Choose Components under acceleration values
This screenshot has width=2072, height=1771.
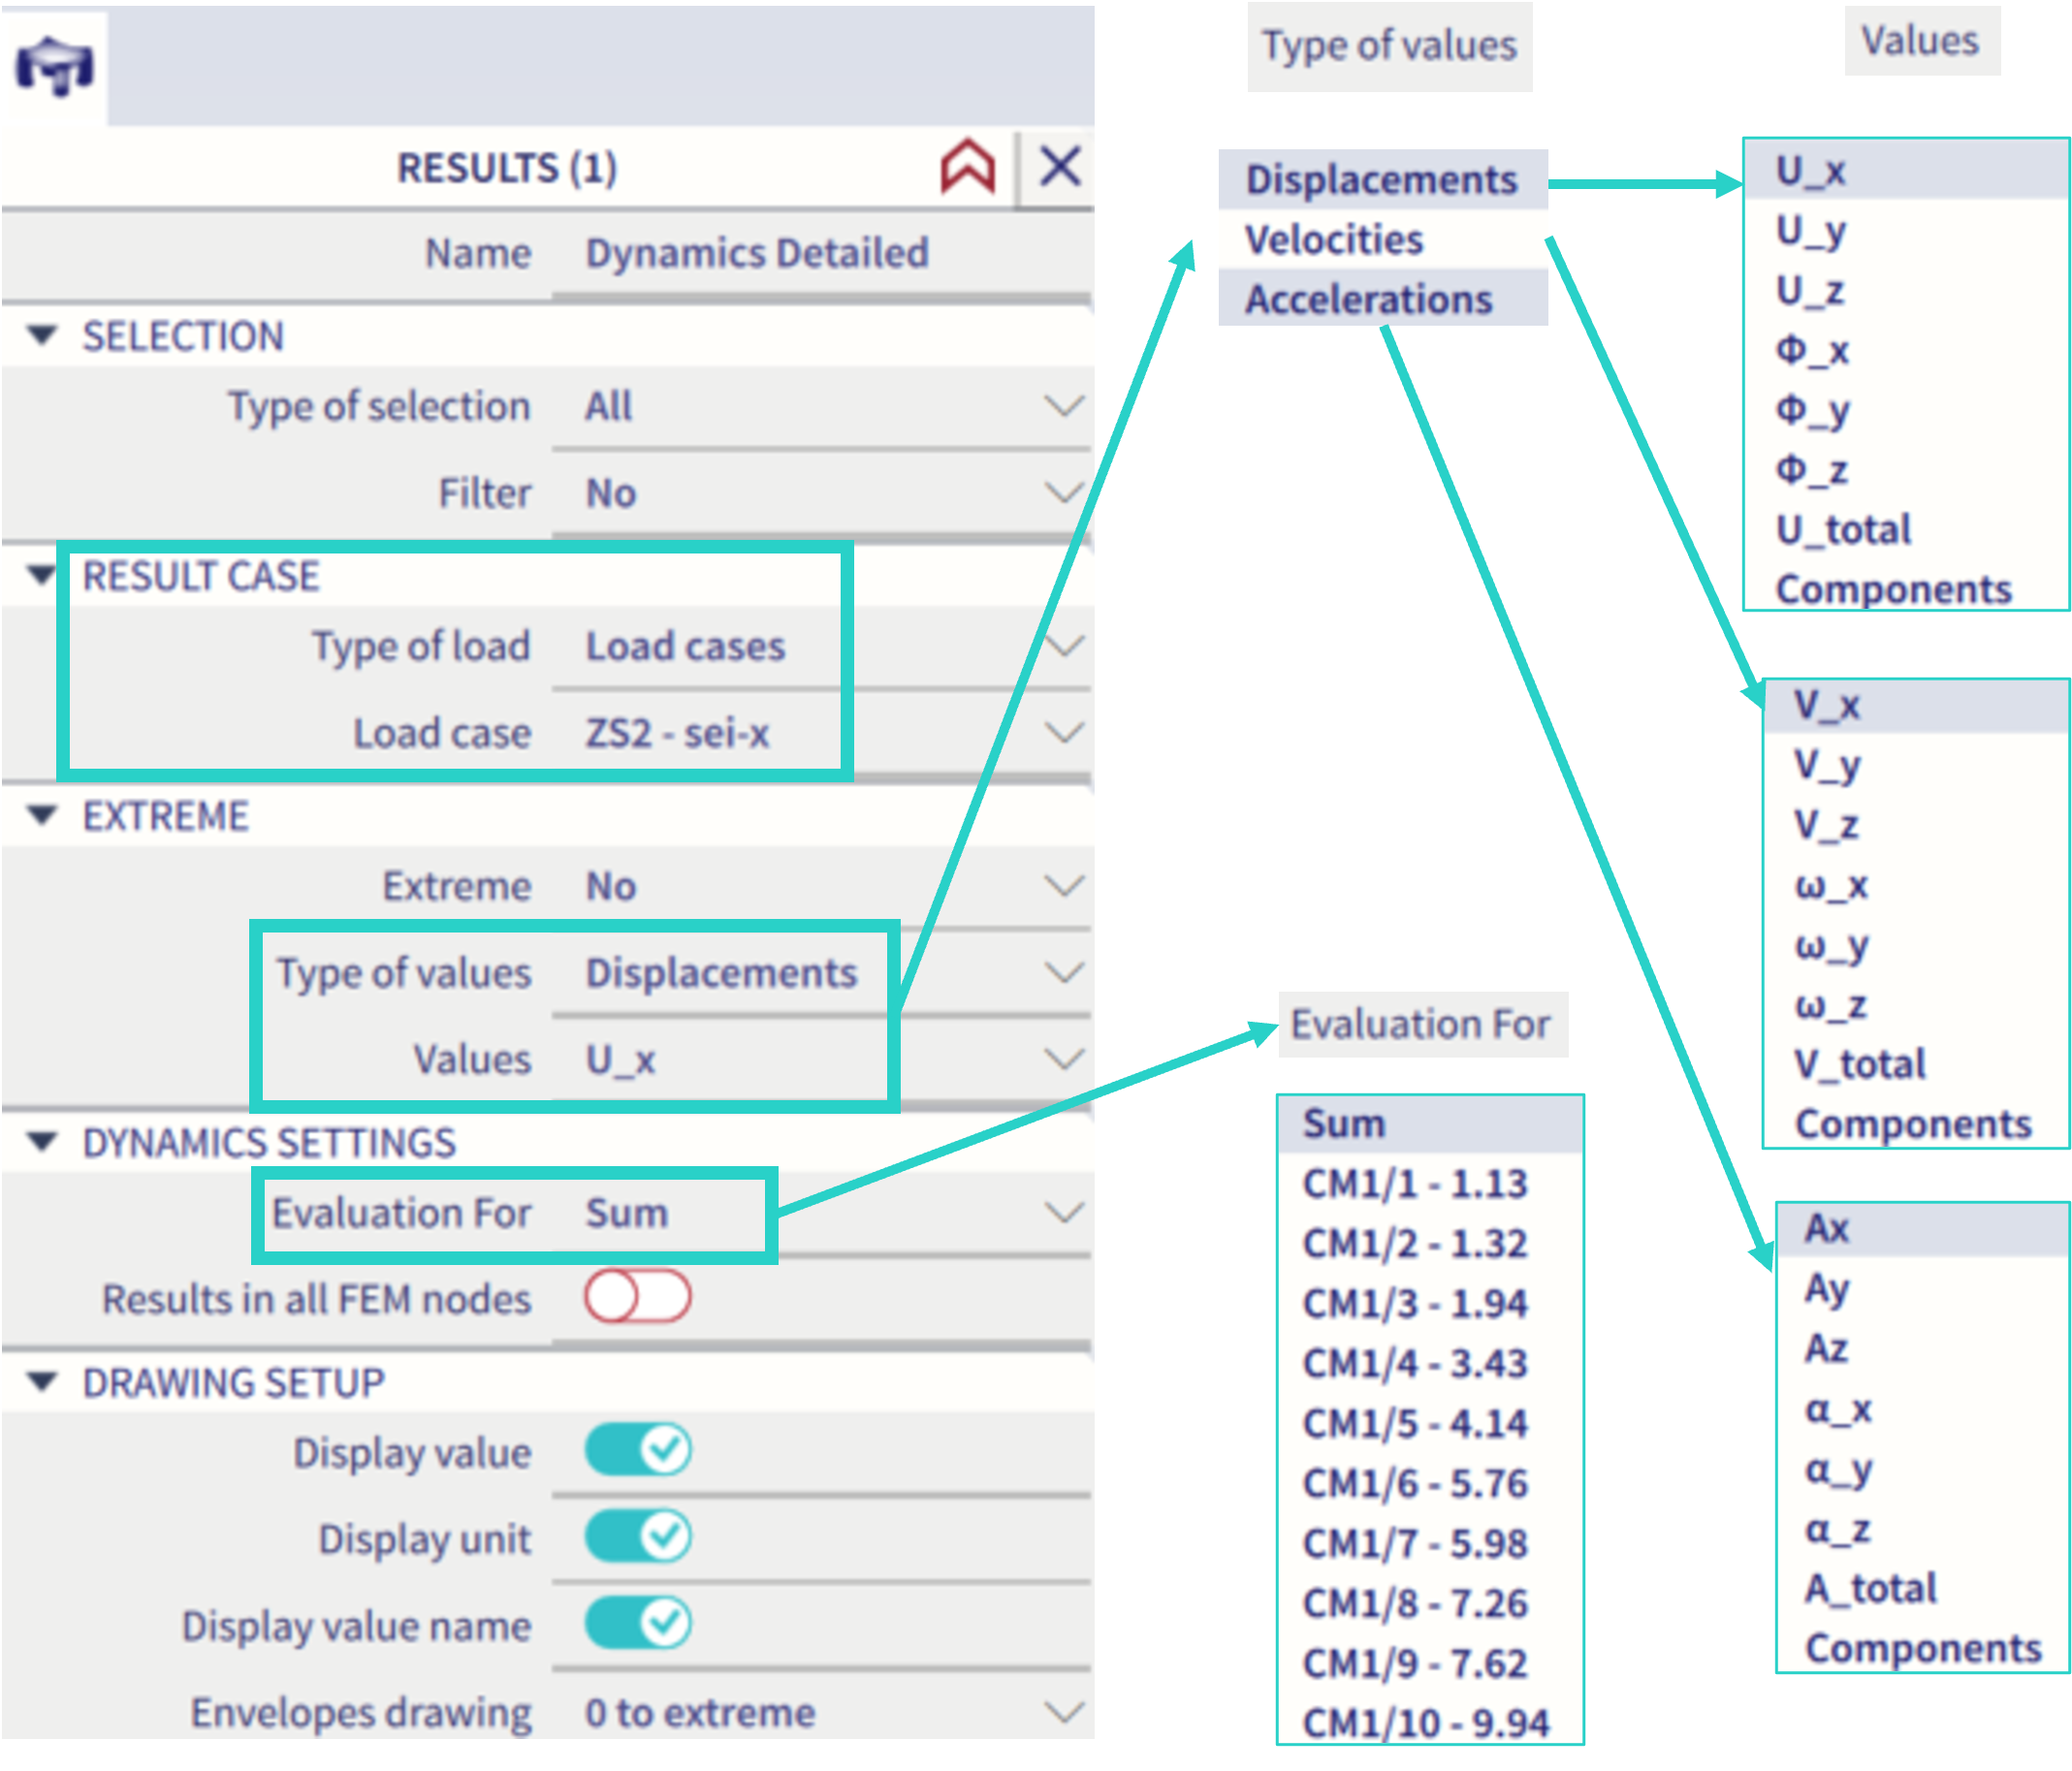pos(1923,1648)
